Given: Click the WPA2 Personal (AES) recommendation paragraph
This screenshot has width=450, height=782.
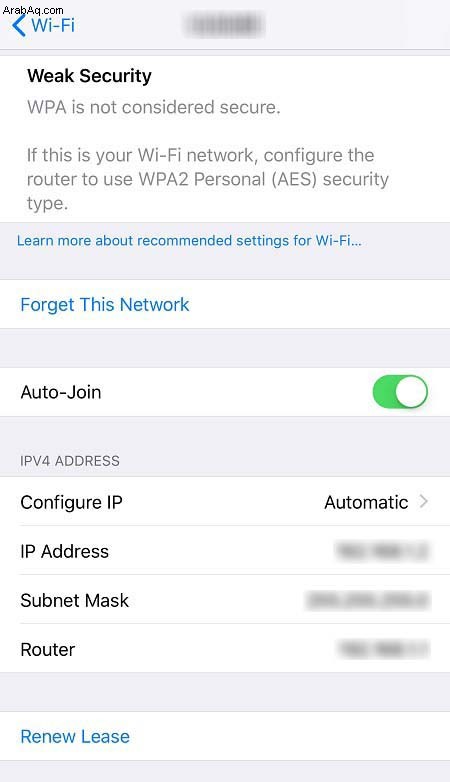Looking at the screenshot, I should (208, 179).
